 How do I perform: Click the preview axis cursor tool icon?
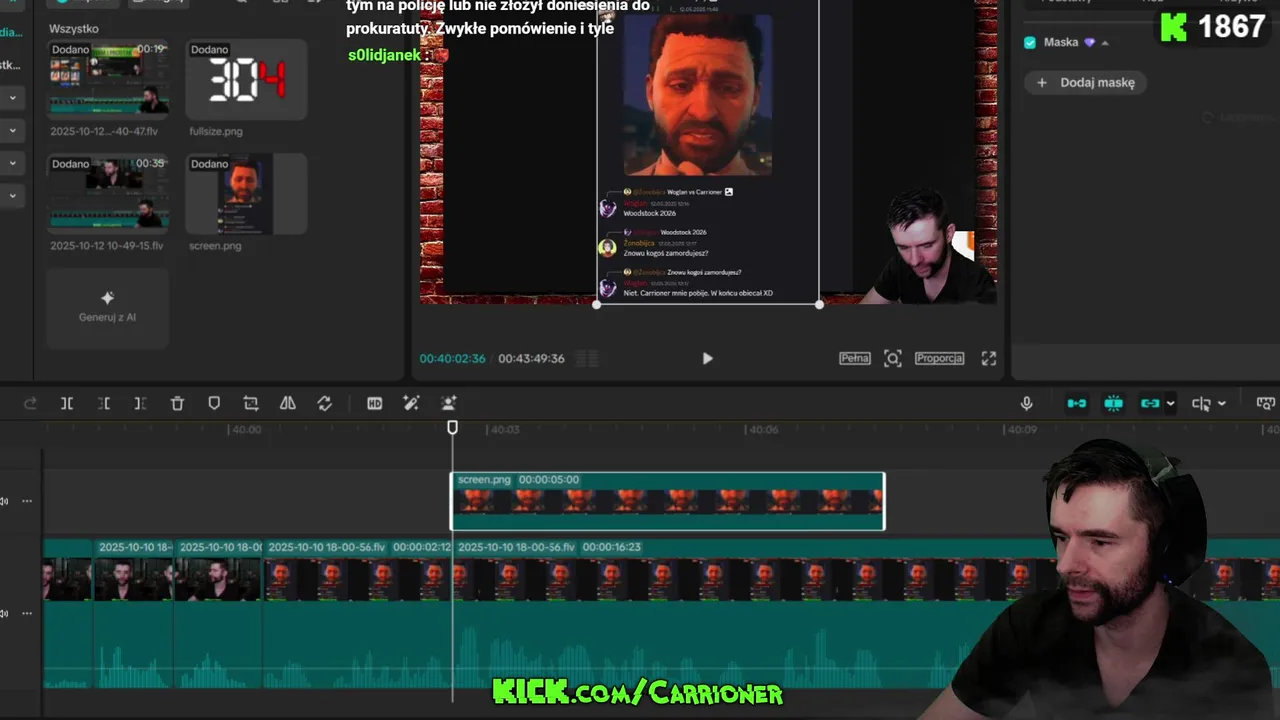click(x=1201, y=403)
